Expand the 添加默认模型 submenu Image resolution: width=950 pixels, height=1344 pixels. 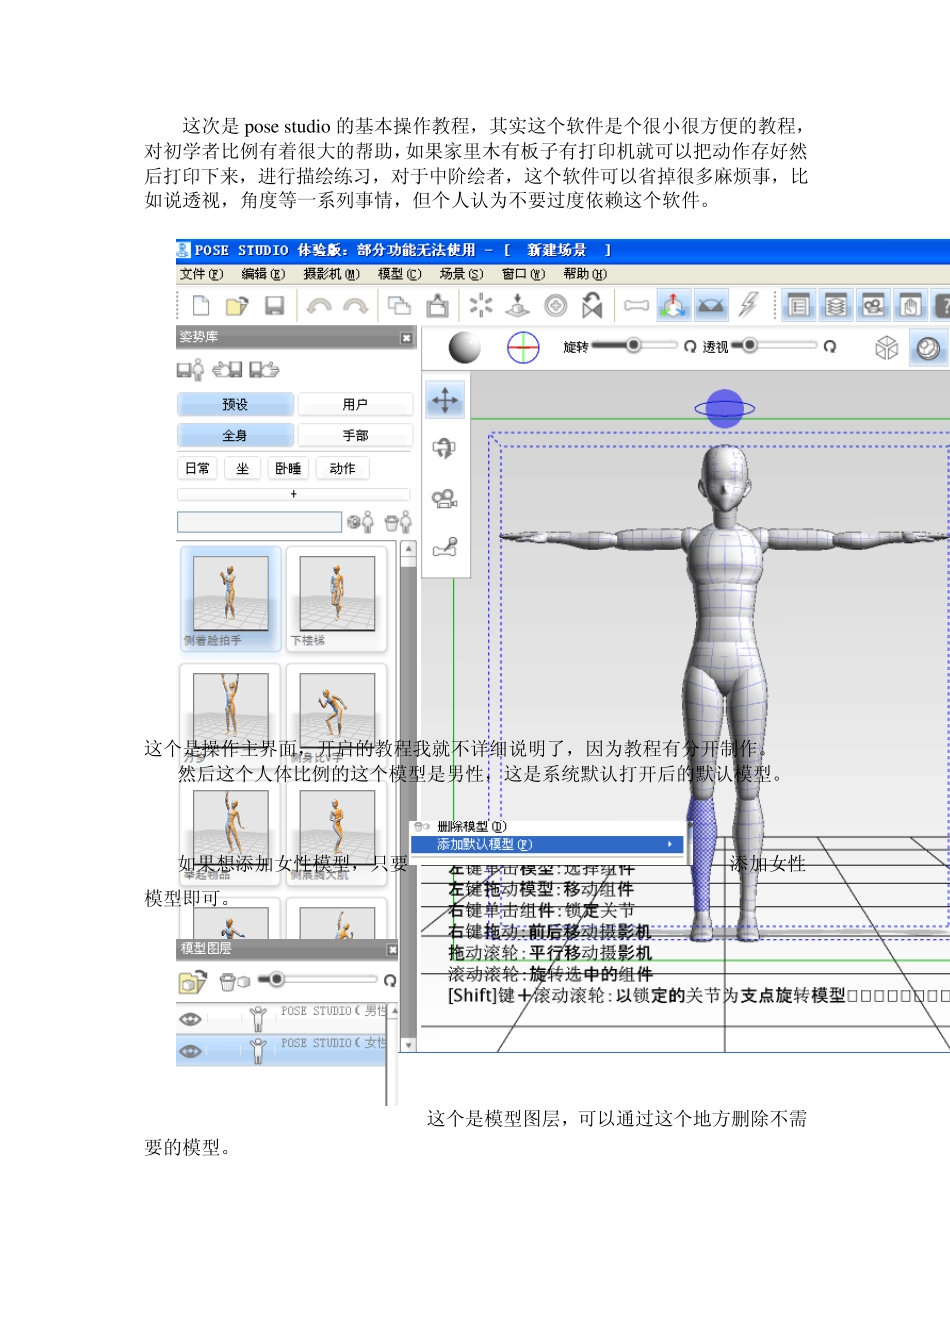548,844
